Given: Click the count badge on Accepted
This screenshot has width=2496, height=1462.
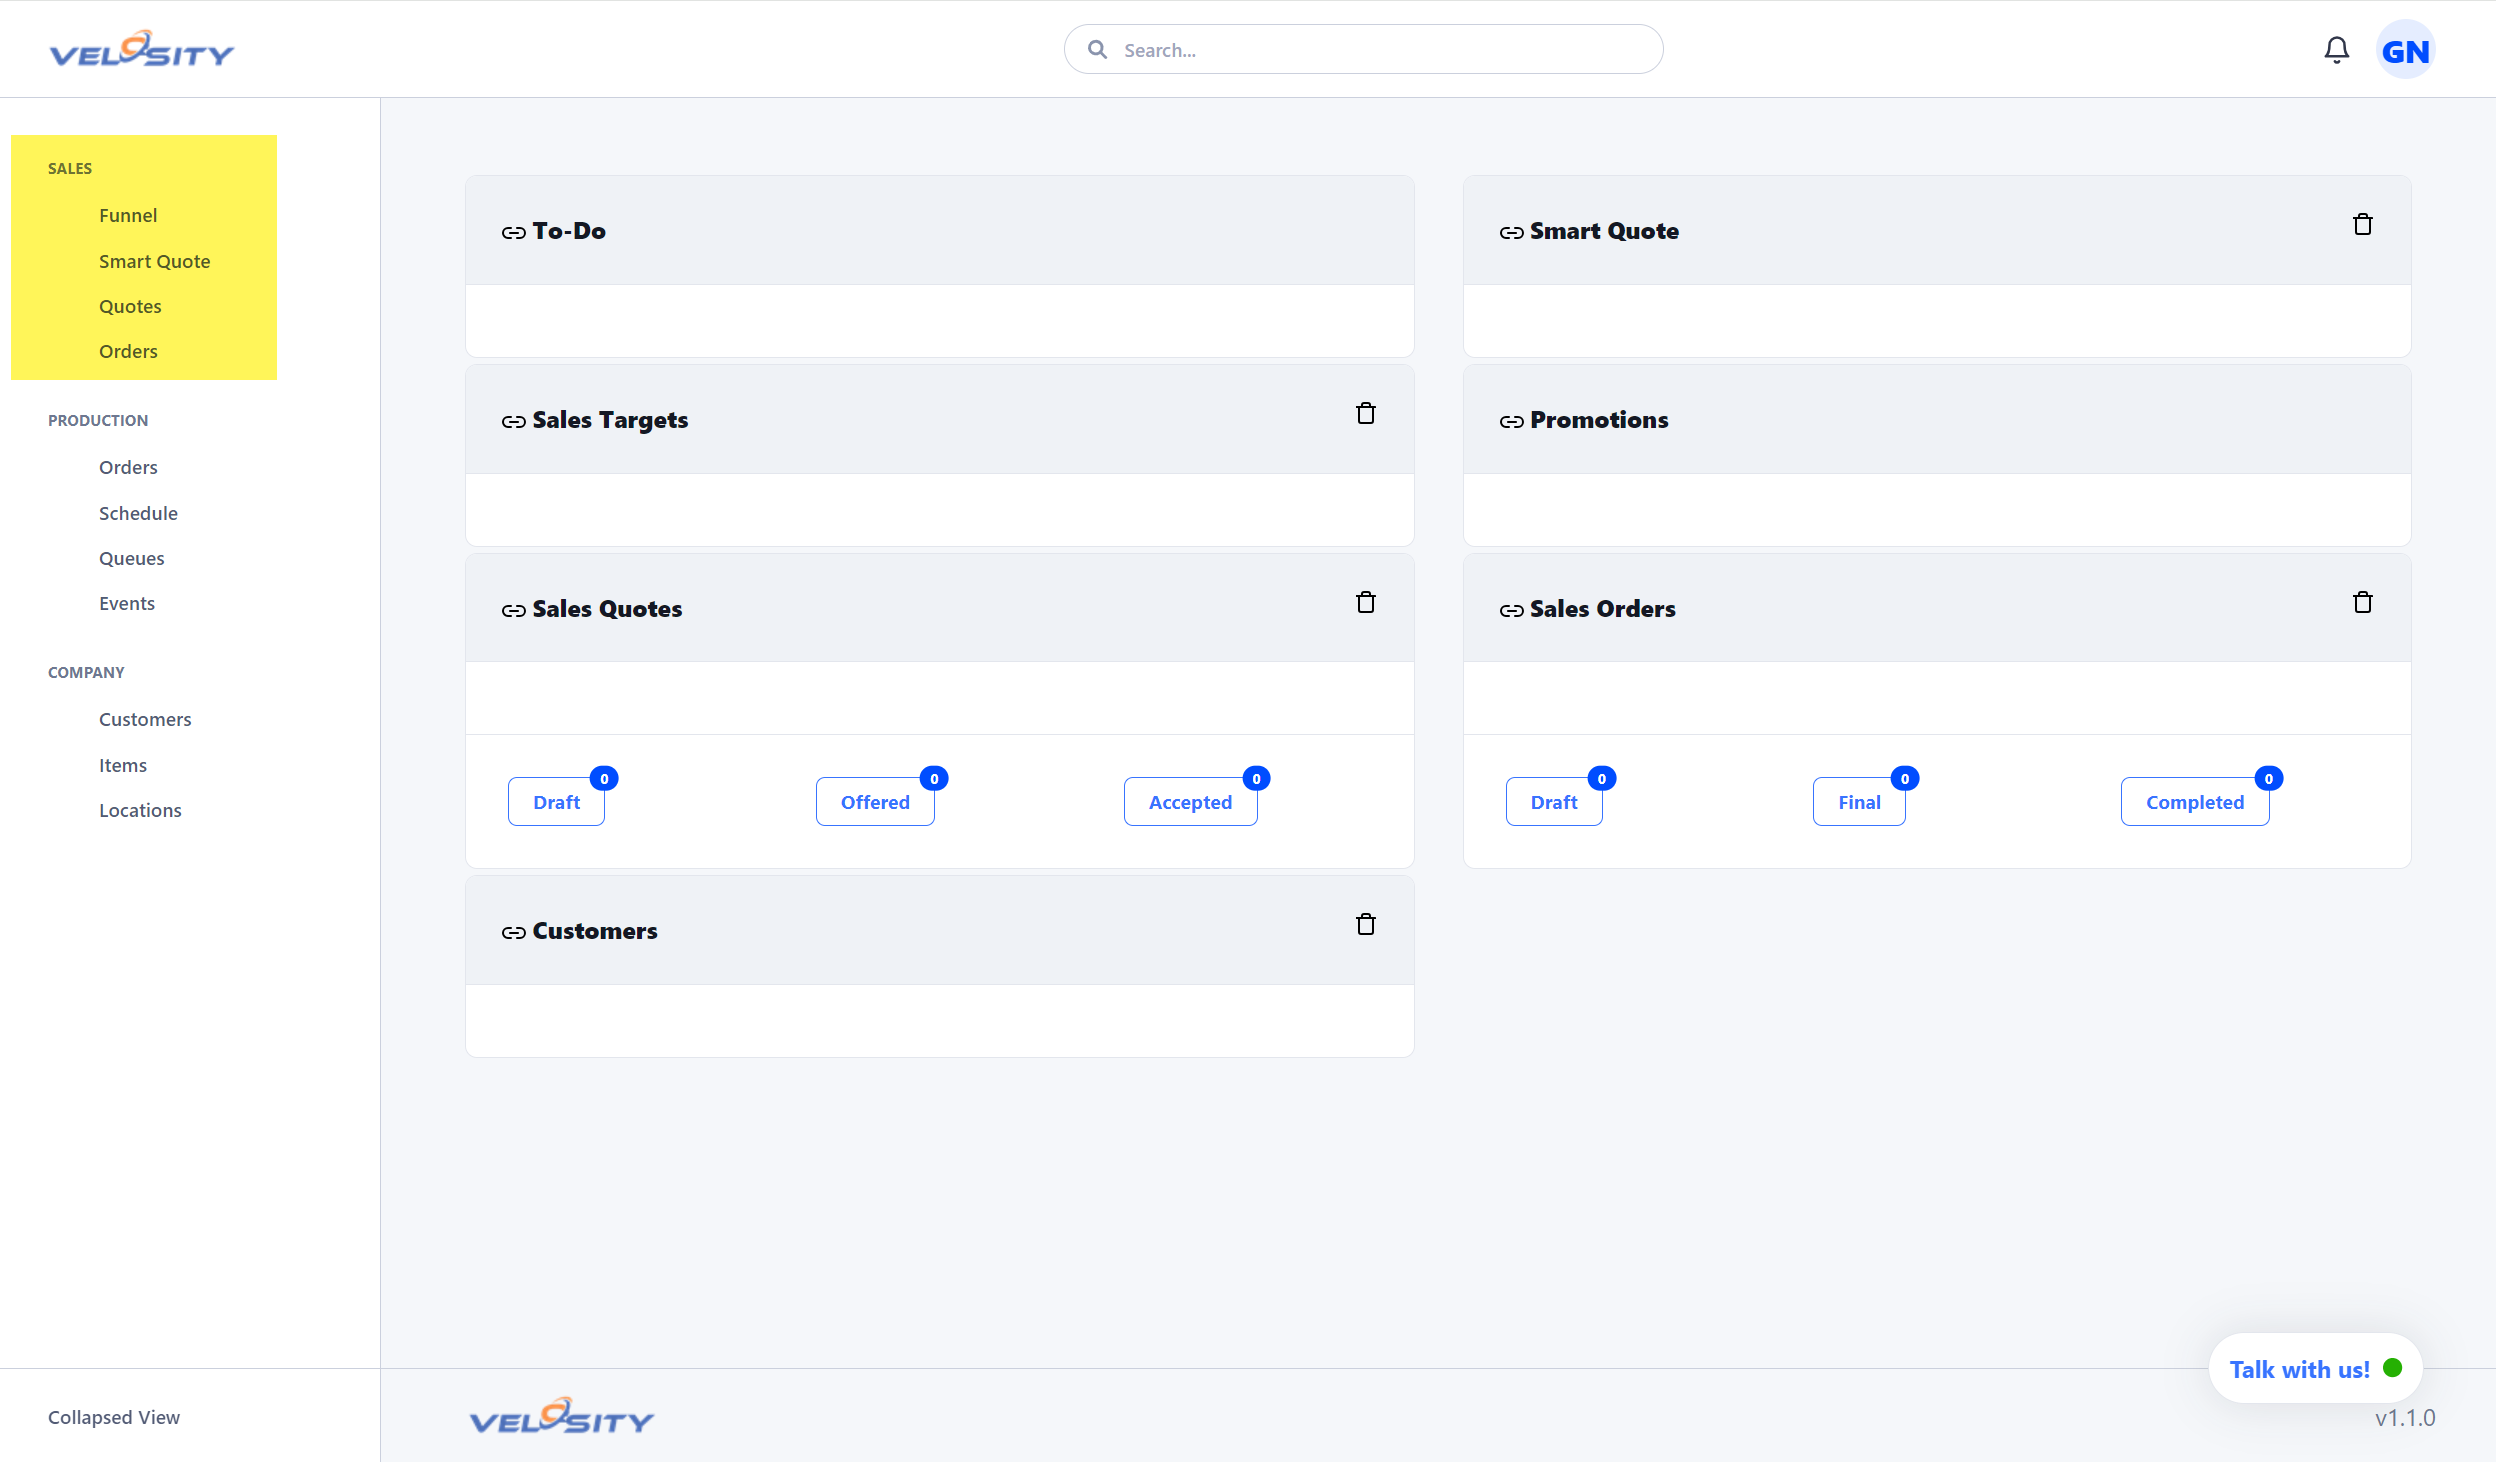Looking at the screenshot, I should (x=1256, y=778).
